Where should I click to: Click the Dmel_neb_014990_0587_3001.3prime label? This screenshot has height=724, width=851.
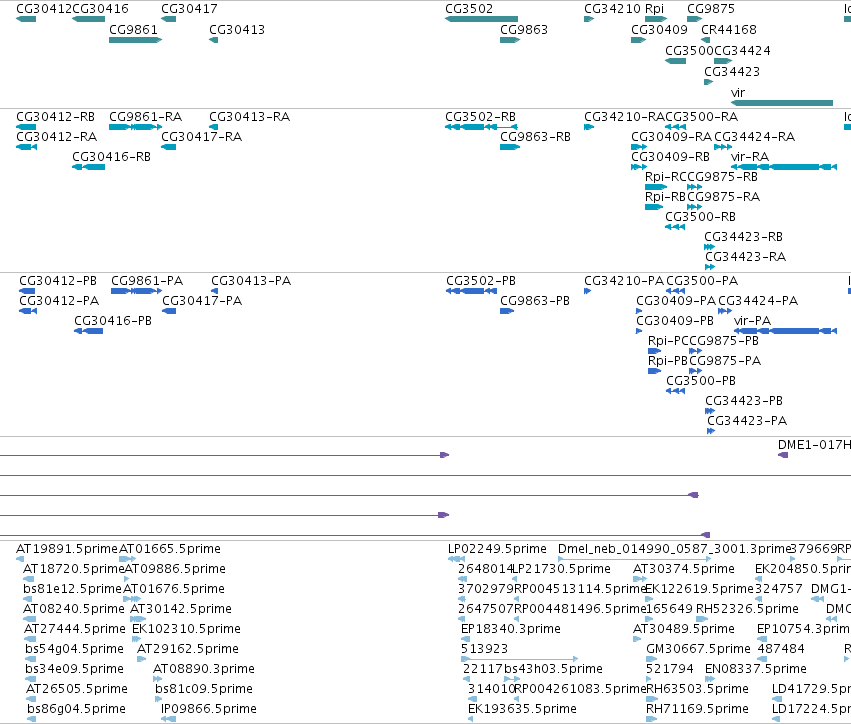pos(675,549)
